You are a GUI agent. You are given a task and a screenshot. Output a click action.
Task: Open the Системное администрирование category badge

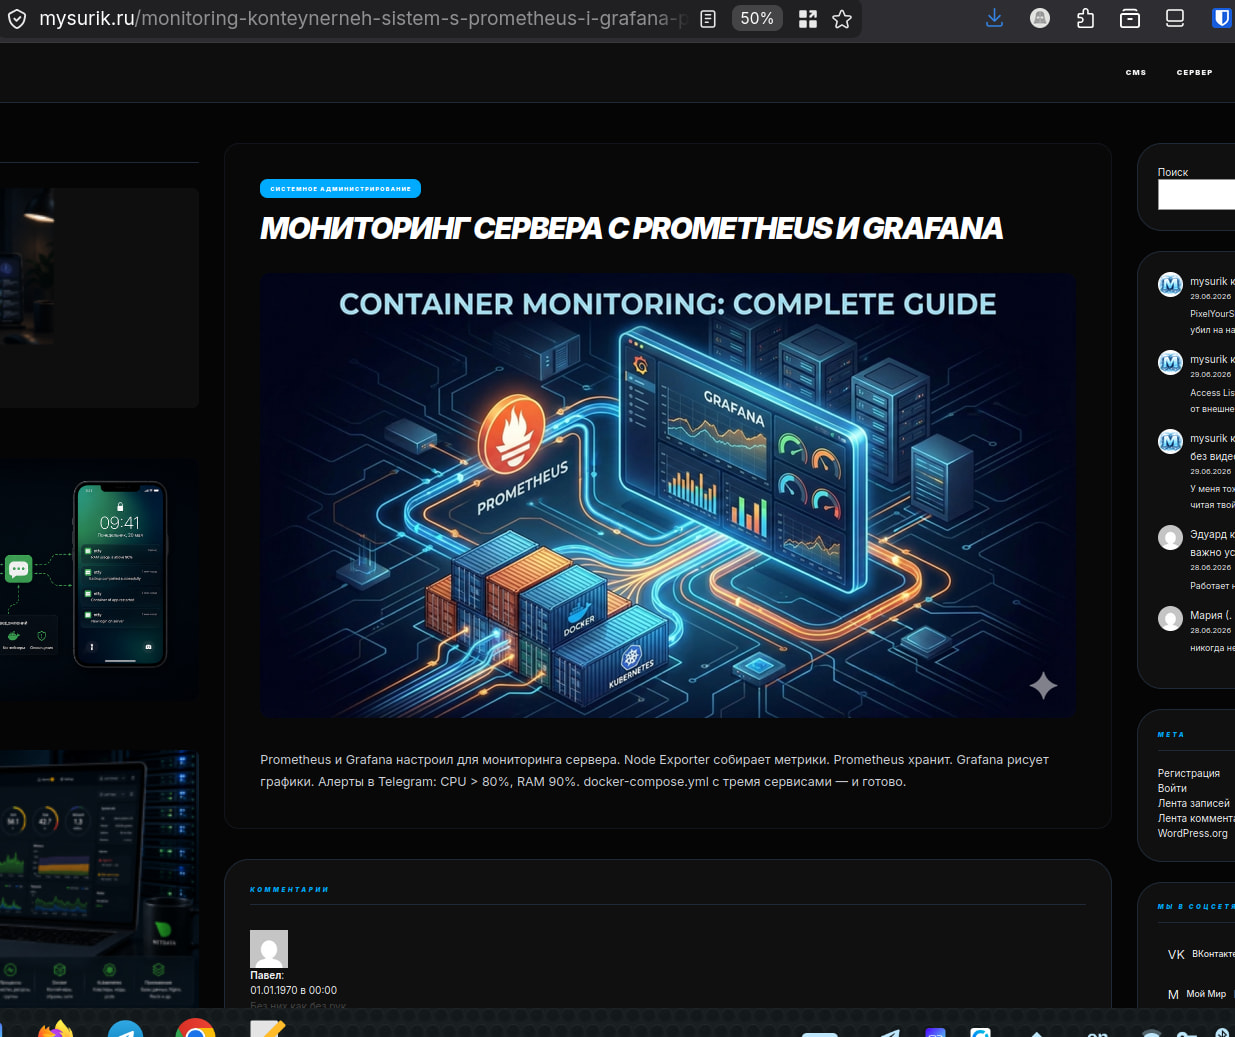(x=340, y=188)
